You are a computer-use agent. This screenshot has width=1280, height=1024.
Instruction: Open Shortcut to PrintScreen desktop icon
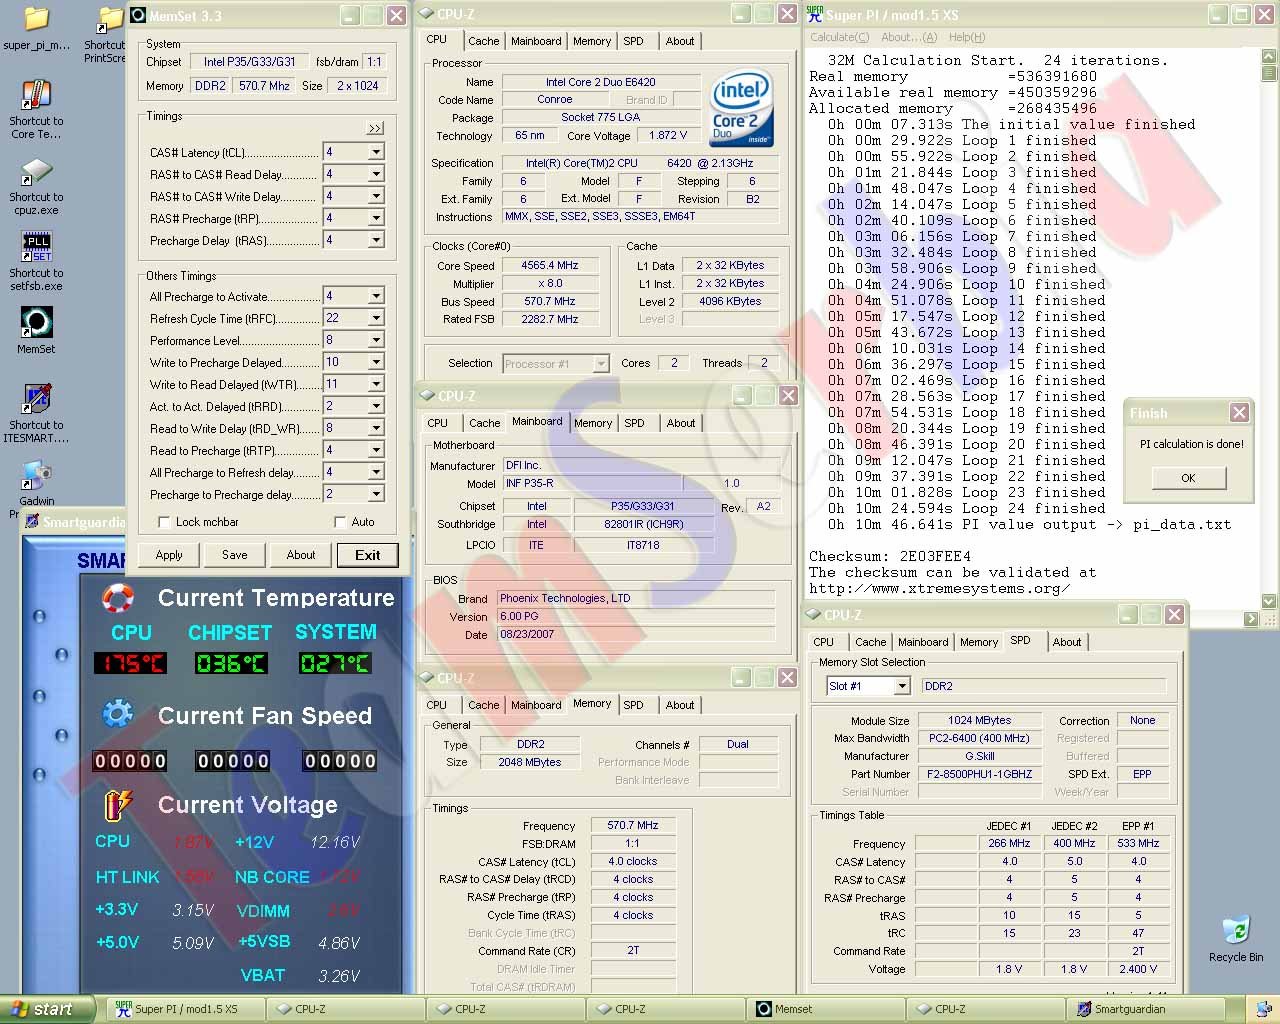pos(104,35)
